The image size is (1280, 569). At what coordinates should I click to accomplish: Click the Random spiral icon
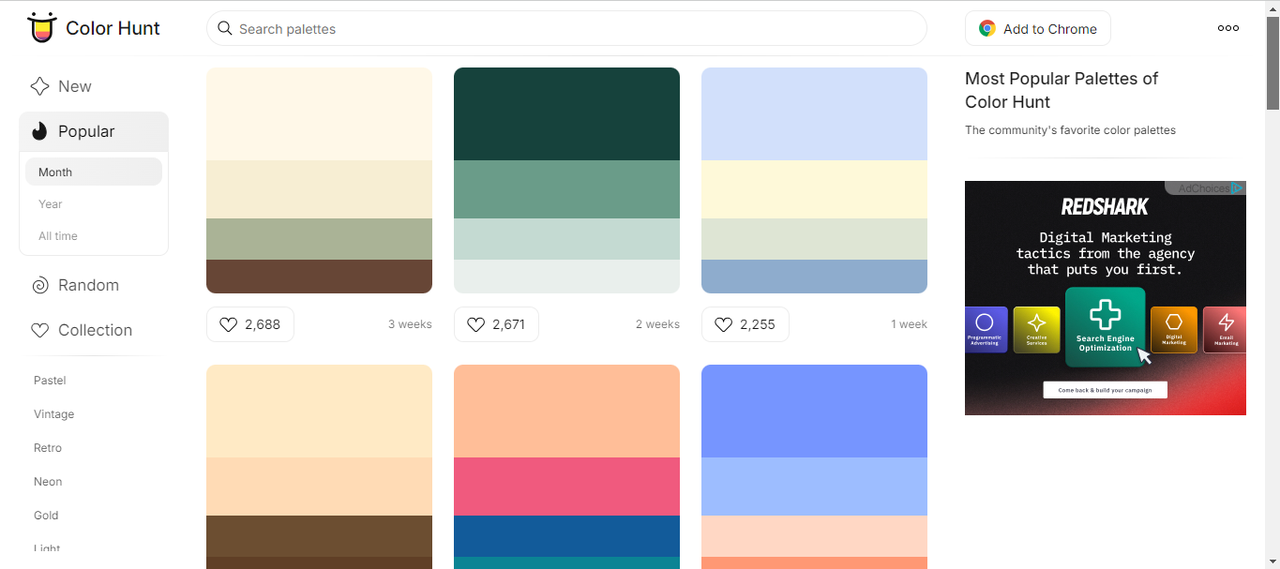40,285
